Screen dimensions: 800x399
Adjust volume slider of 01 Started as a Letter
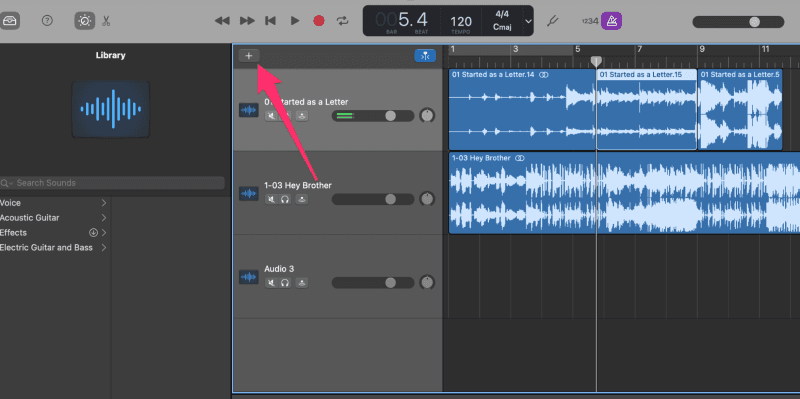coord(373,116)
